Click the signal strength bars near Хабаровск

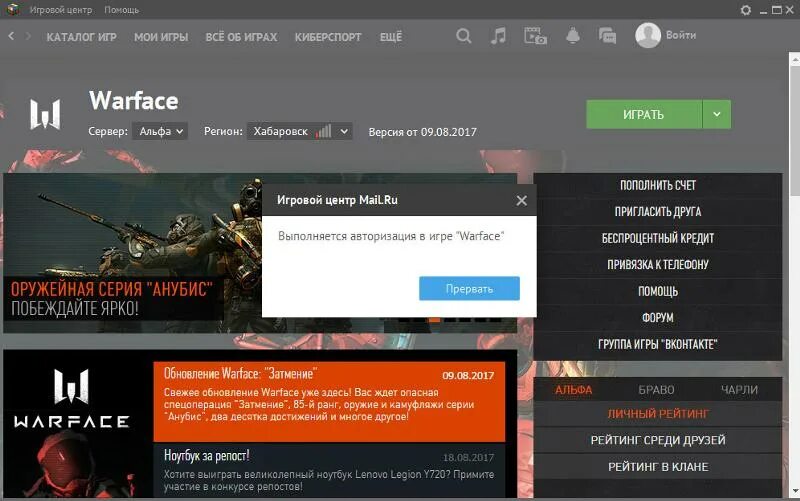(x=323, y=131)
